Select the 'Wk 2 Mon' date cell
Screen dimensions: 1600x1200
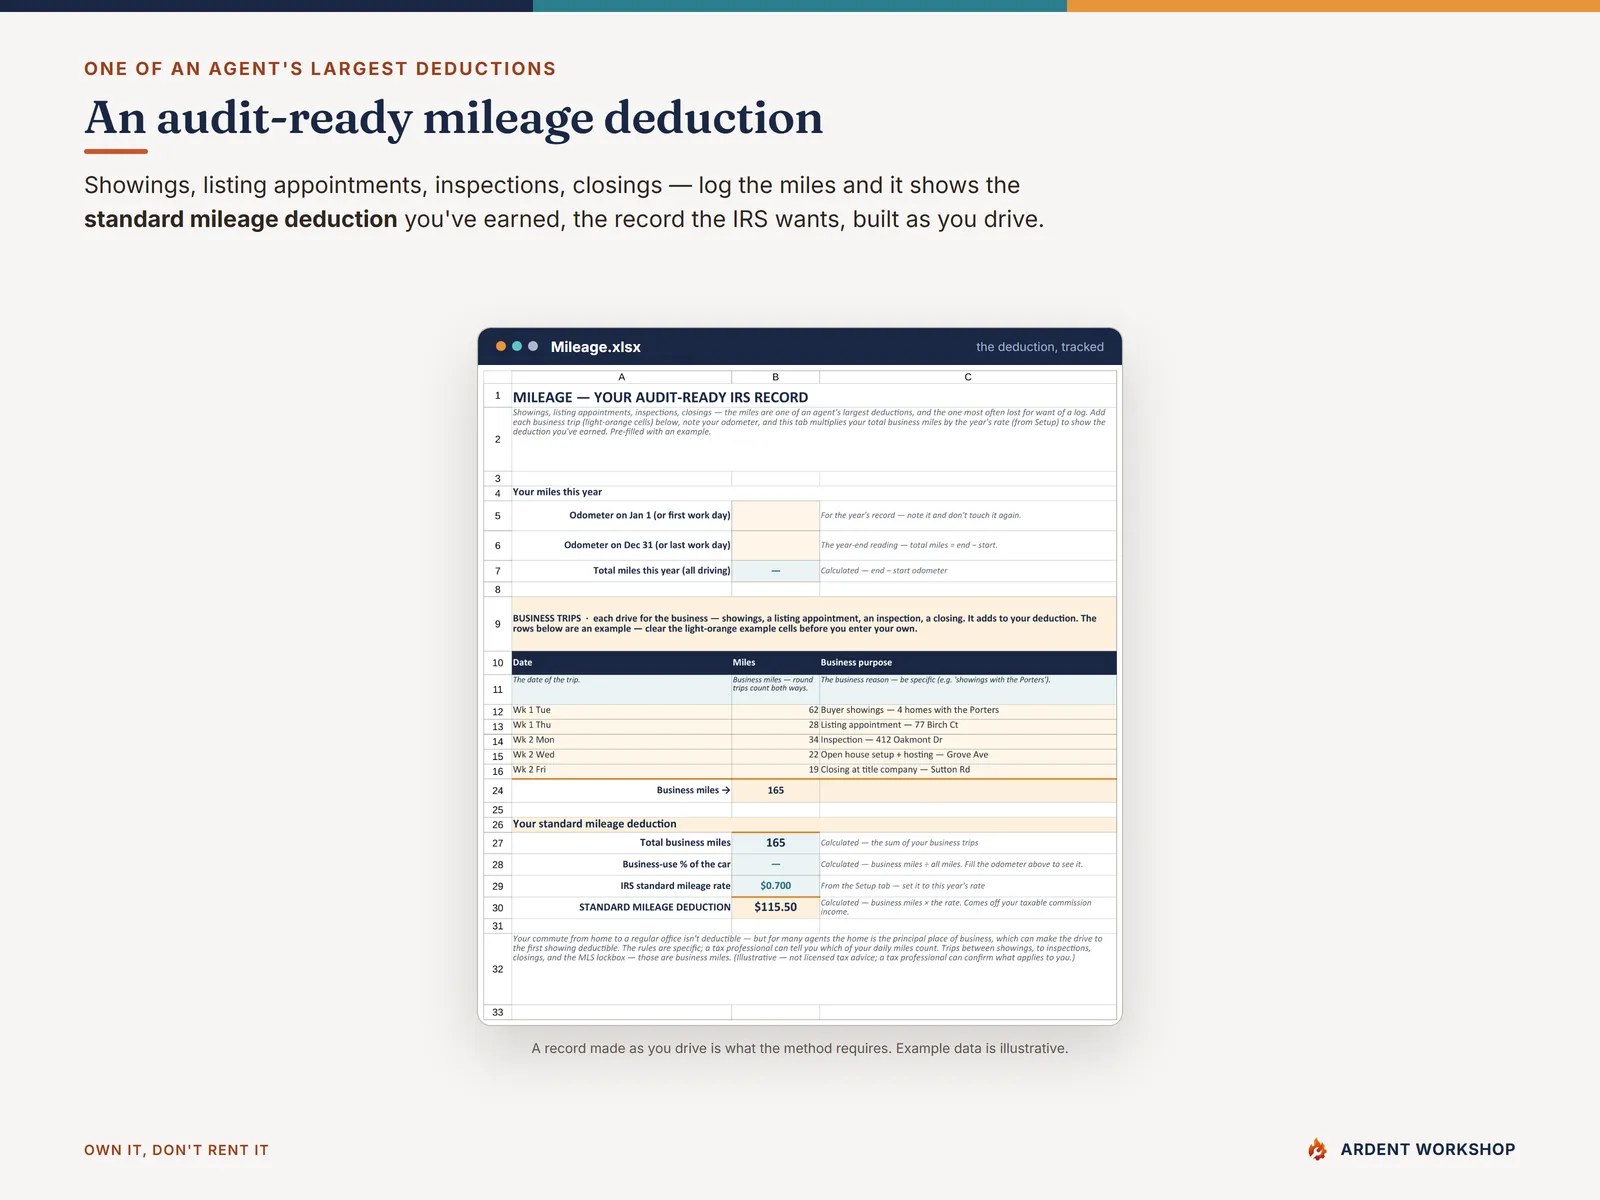(621, 740)
